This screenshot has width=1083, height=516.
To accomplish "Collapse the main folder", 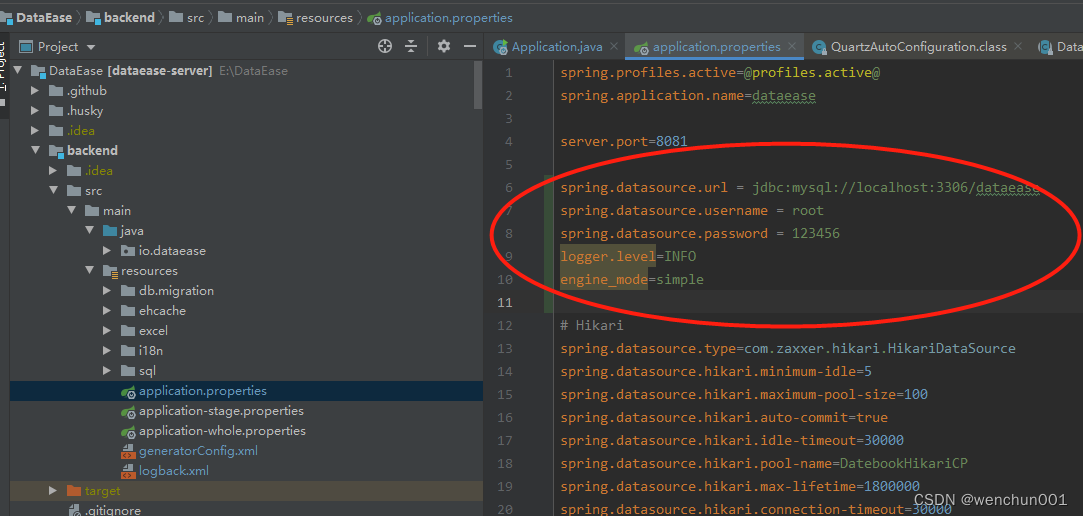I will (71, 211).
